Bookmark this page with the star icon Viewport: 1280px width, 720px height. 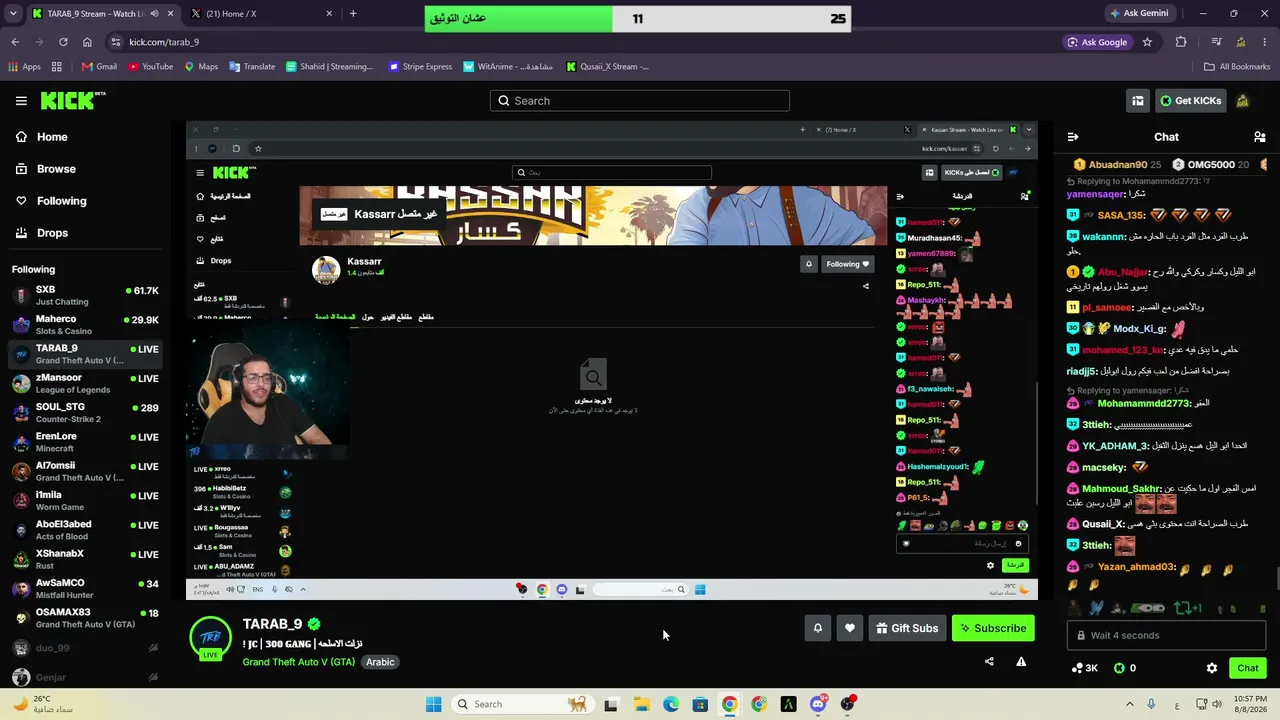pyautogui.click(x=1147, y=42)
